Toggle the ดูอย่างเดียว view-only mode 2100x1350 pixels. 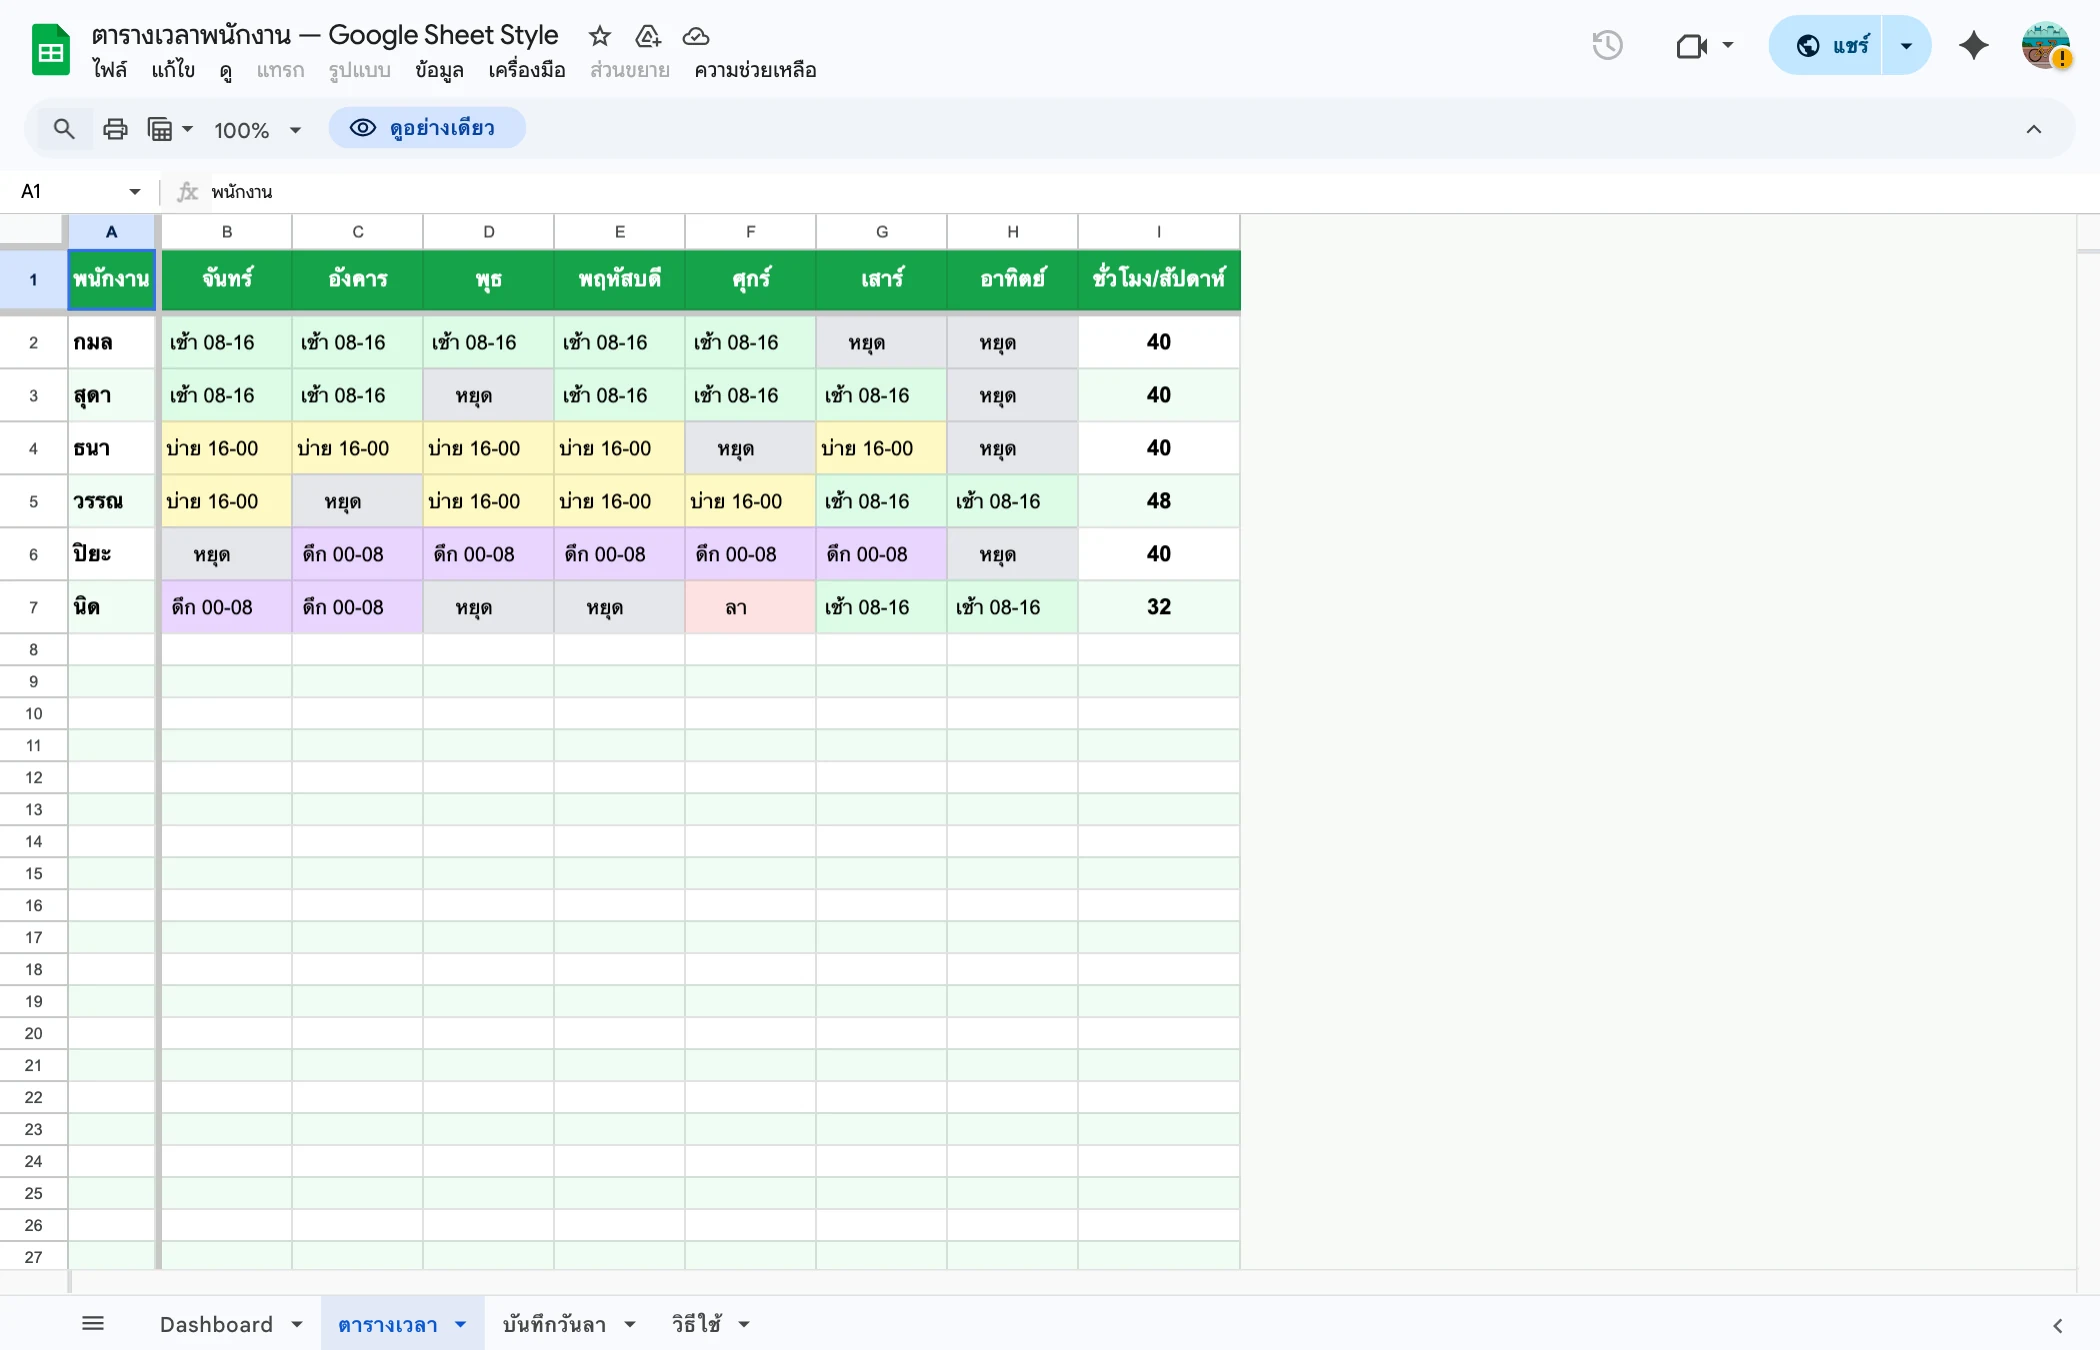[427, 128]
